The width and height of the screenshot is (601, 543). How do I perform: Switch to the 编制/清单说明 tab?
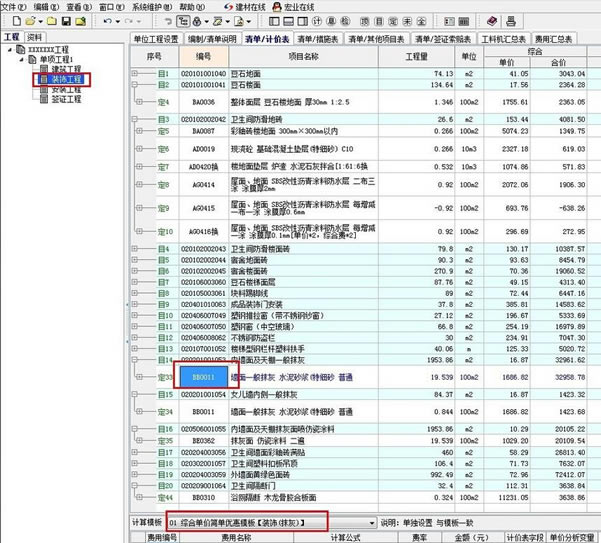tap(212, 39)
